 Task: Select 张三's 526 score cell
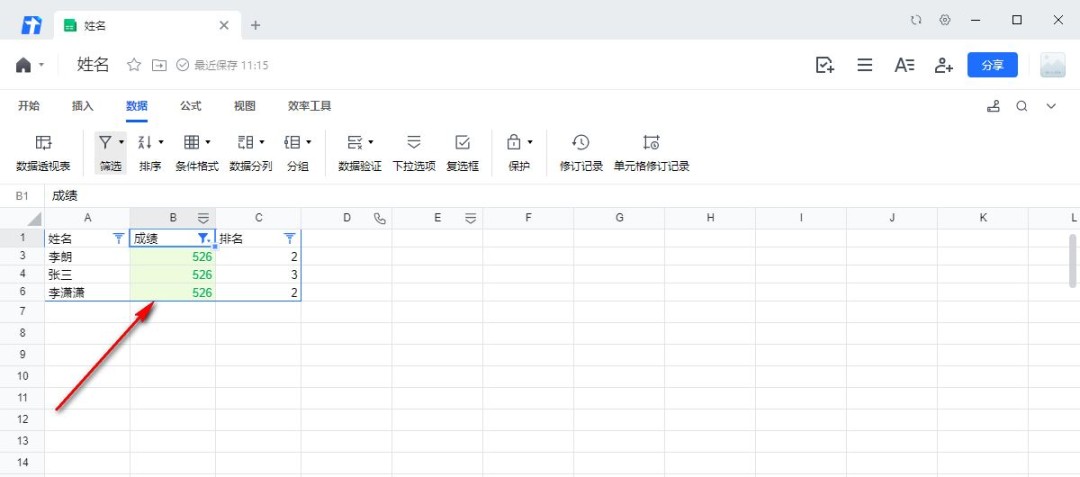(173, 274)
